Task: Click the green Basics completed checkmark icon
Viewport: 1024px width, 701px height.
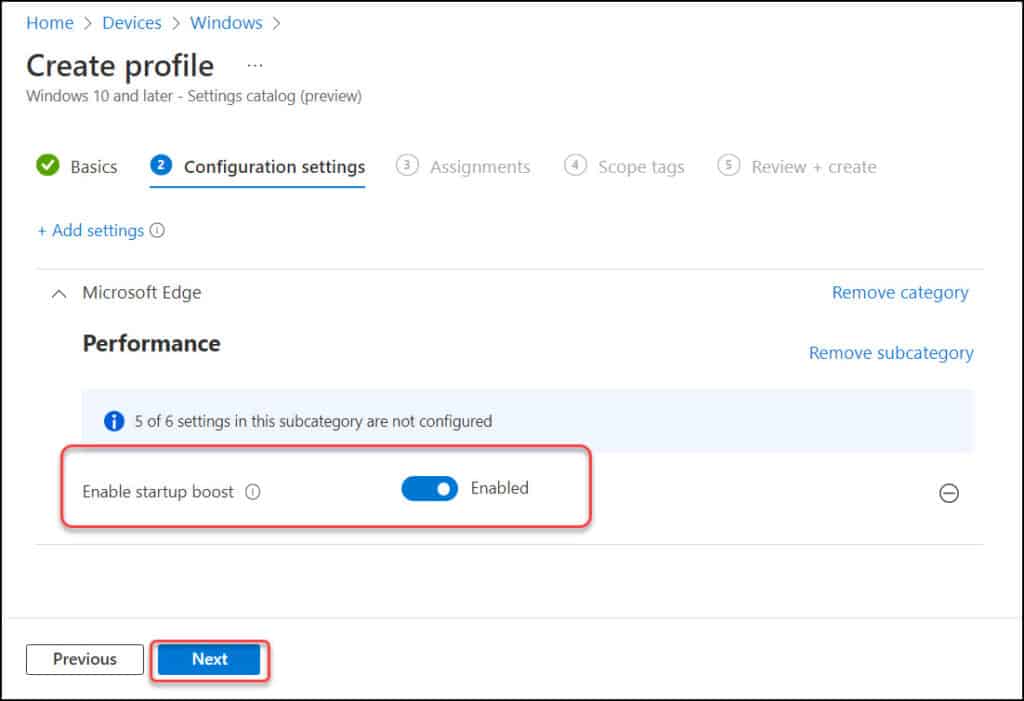Action: (x=48, y=165)
